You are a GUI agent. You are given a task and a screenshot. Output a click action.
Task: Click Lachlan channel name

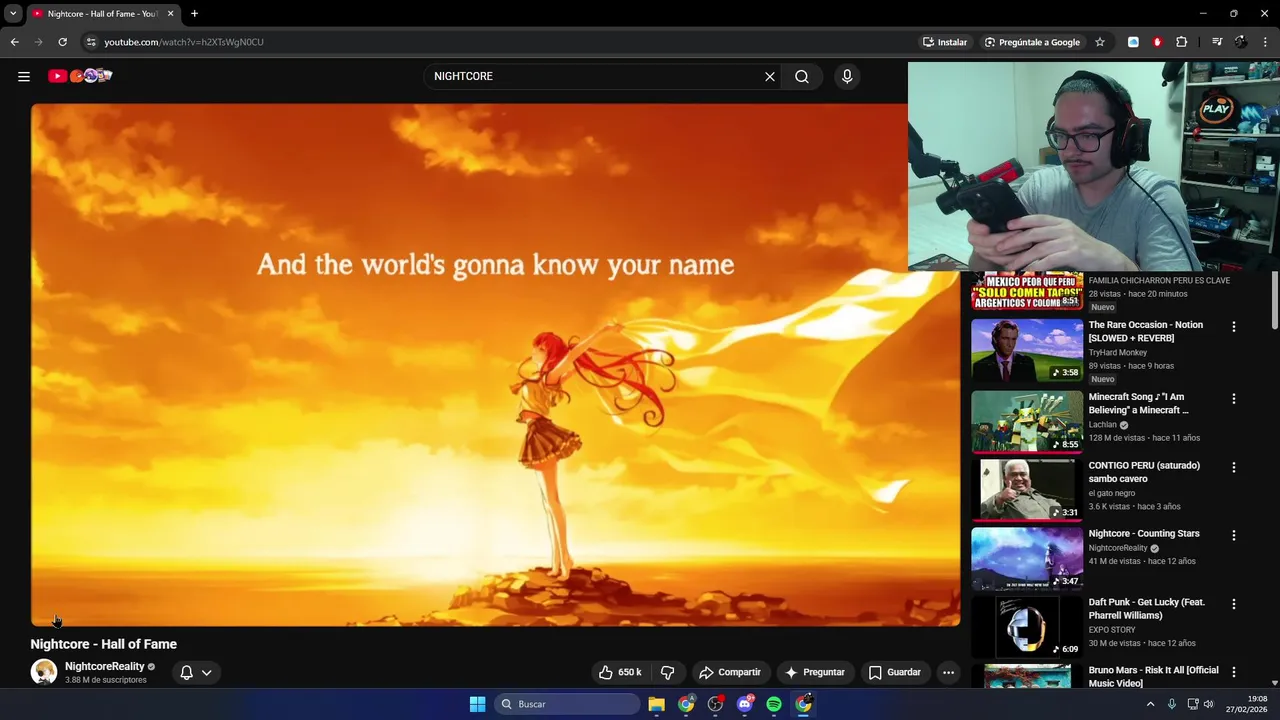point(1103,425)
